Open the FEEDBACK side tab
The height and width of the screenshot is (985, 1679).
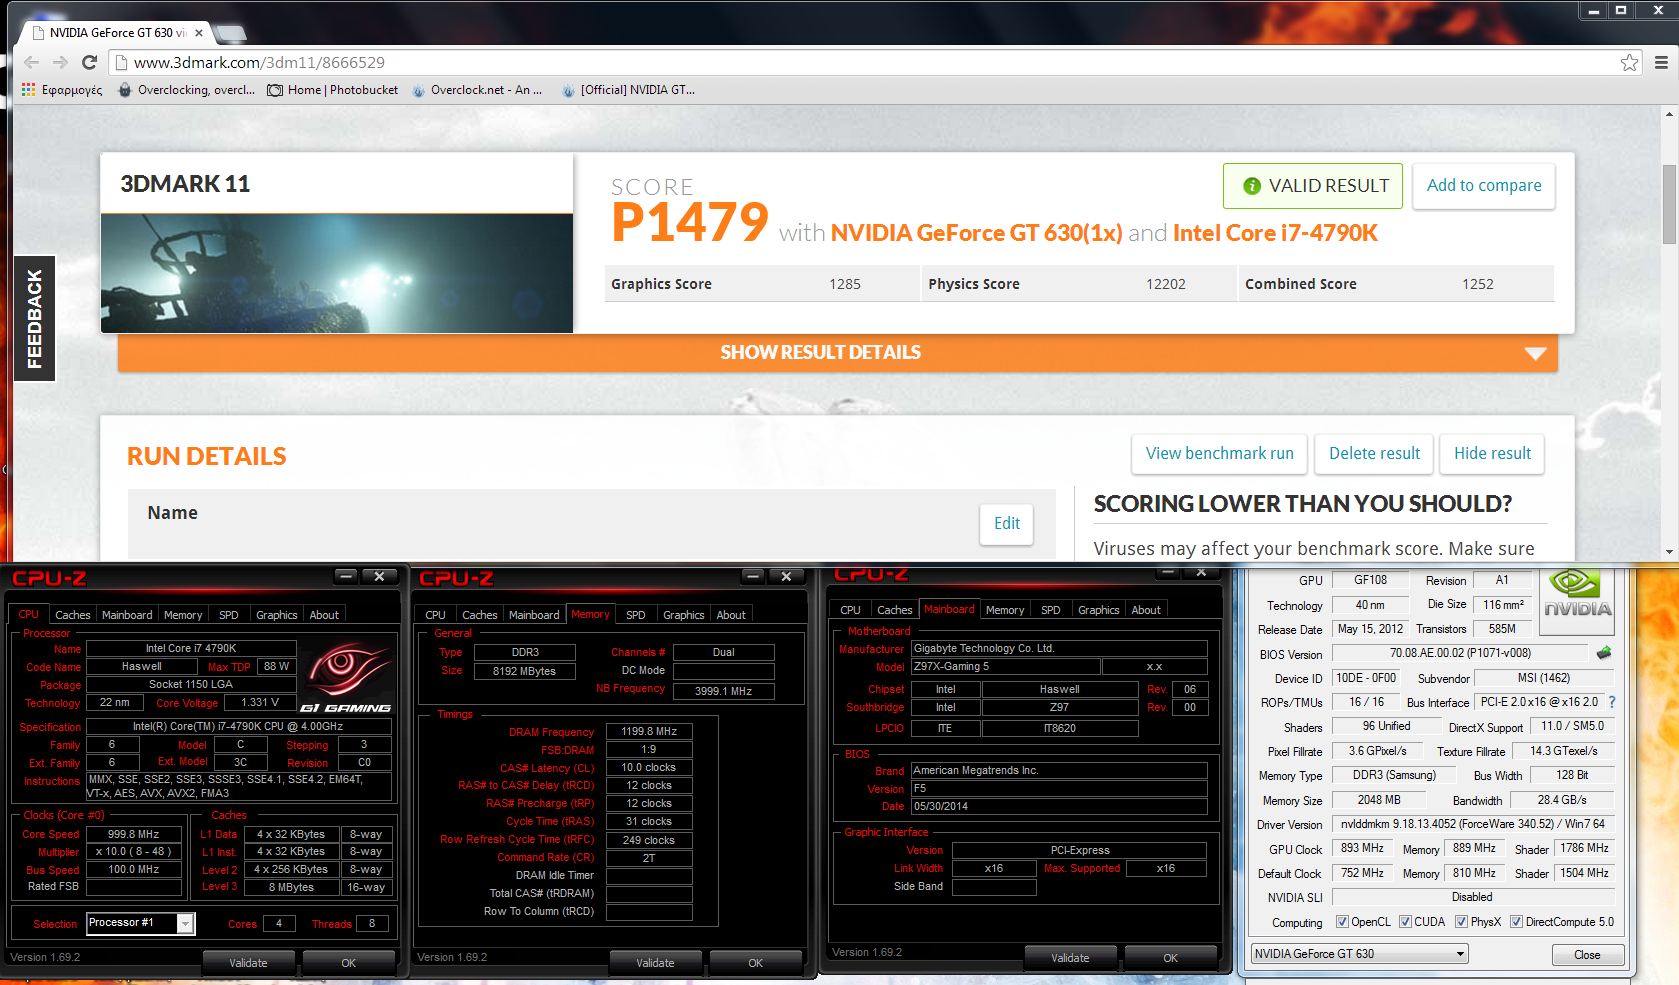[x=35, y=318]
